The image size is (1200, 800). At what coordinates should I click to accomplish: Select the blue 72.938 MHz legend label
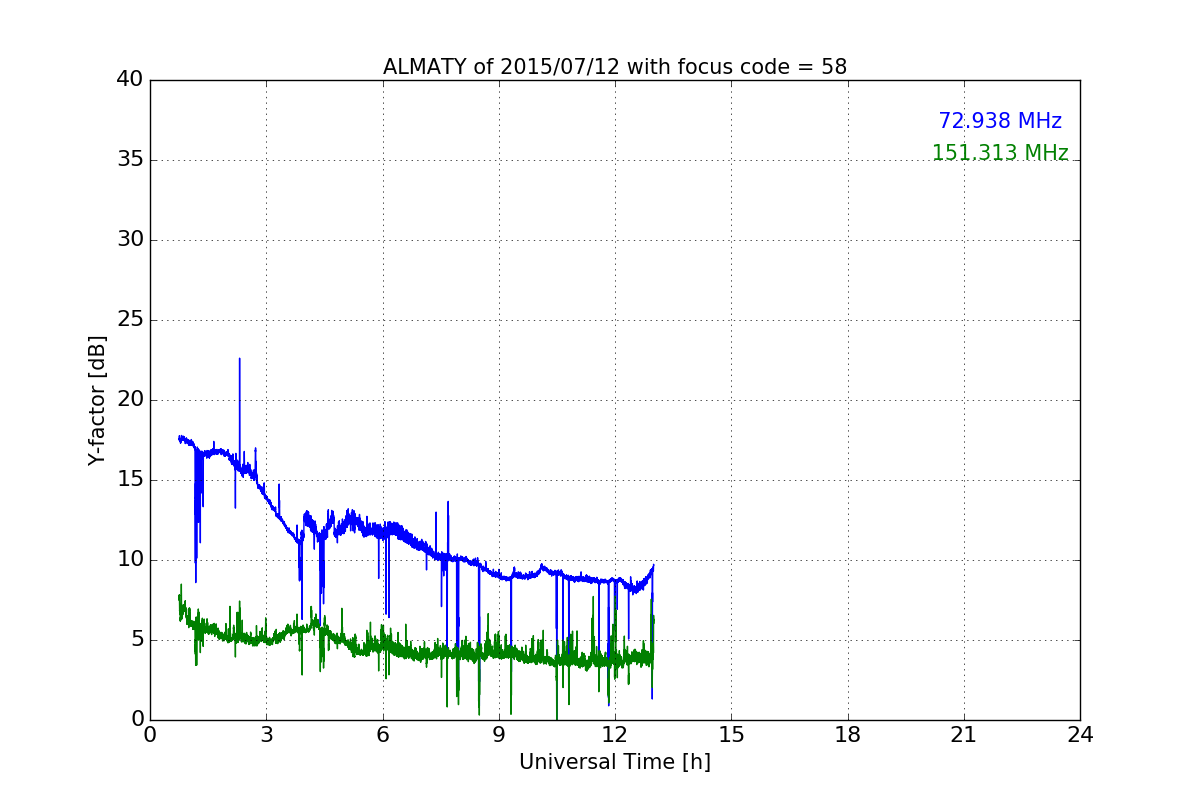coord(1000,121)
